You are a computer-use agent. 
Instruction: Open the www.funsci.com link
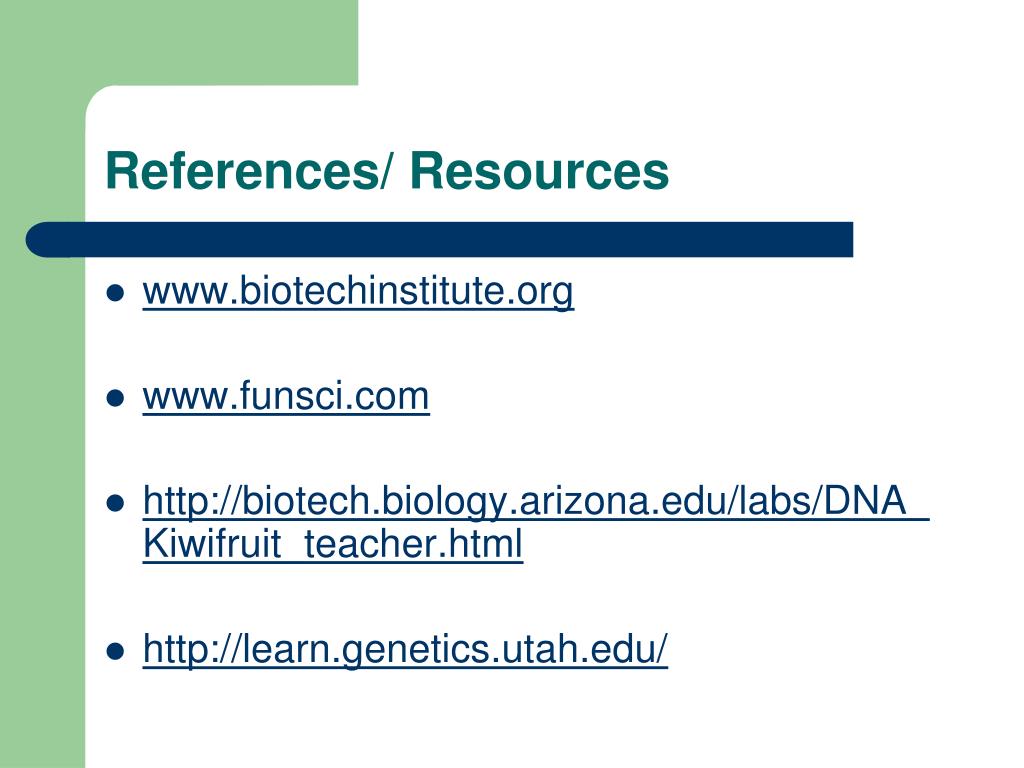[x=286, y=397]
